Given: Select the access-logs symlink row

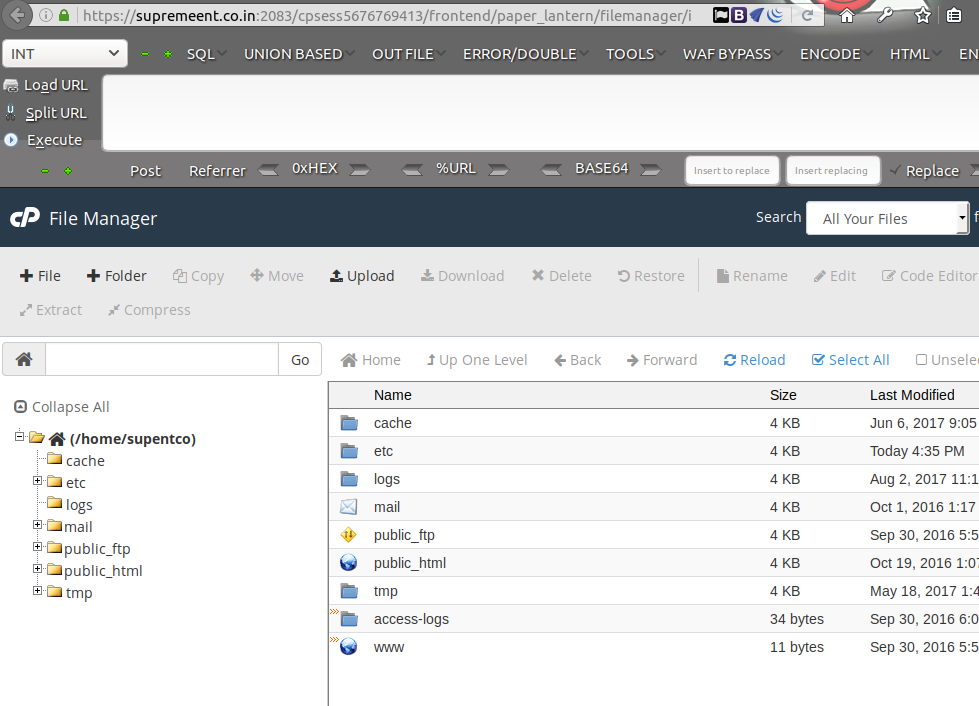Looking at the screenshot, I should click(653, 619).
